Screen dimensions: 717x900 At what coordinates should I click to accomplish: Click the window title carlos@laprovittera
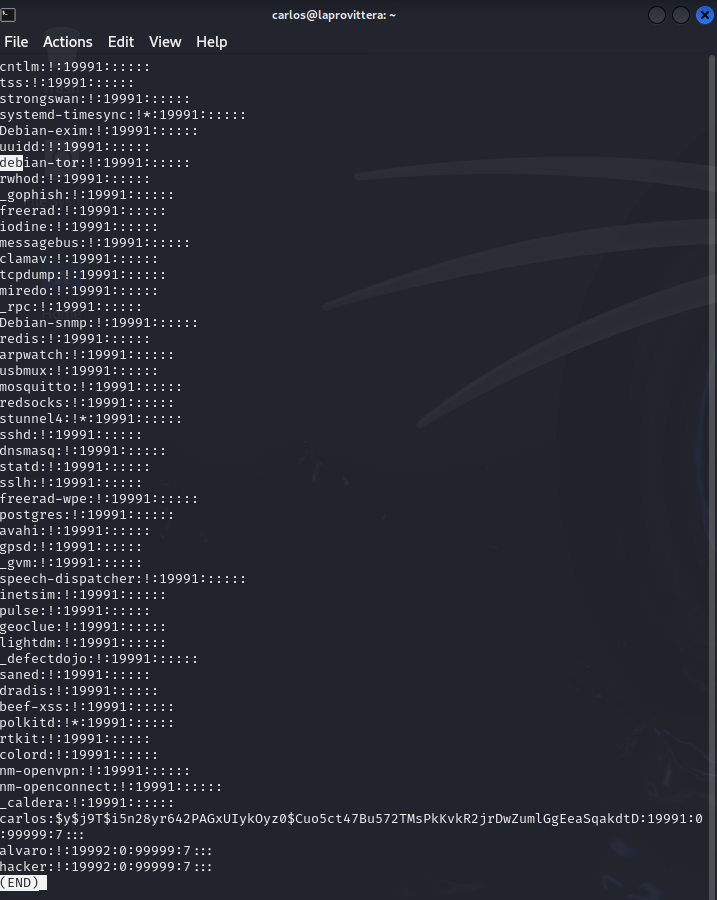334,15
